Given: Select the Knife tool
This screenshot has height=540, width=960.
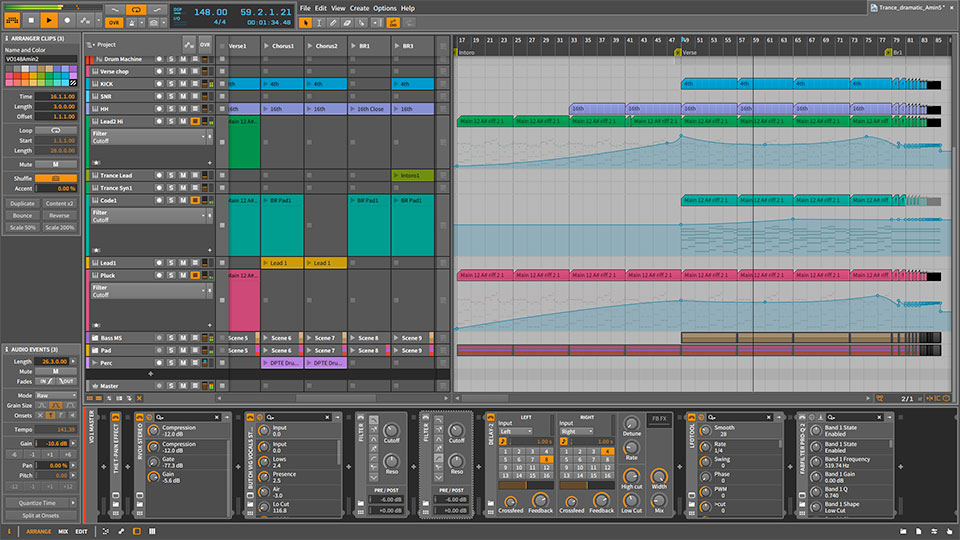Looking at the screenshot, I should pos(362,21).
